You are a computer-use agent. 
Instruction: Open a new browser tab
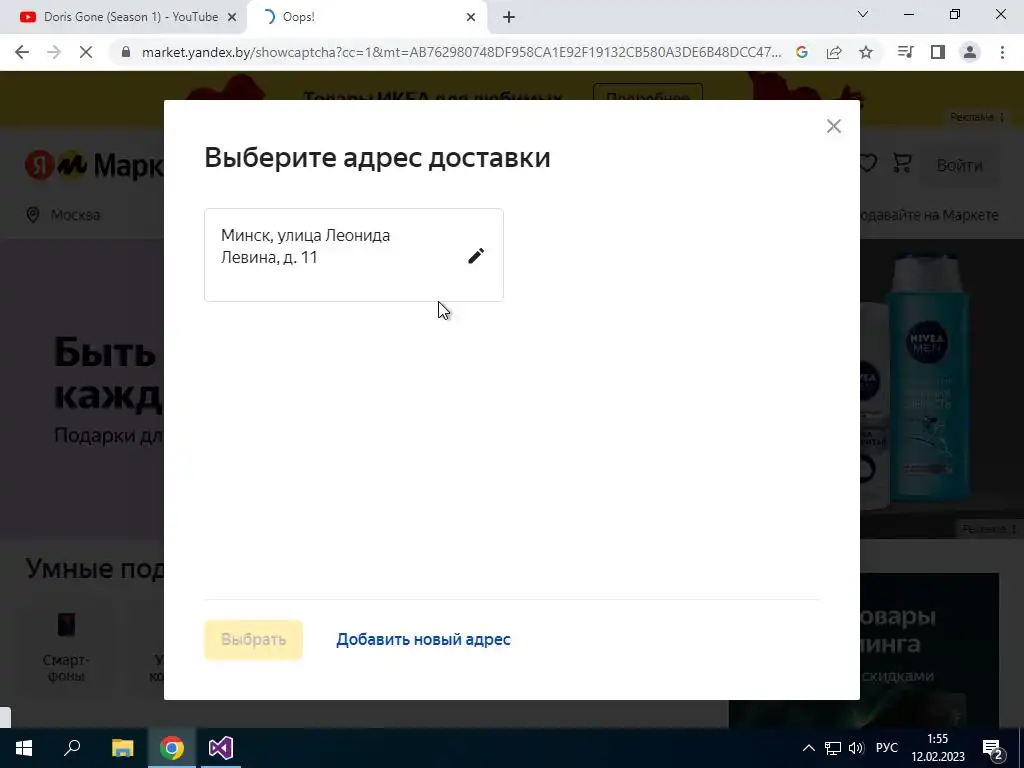coord(509,18)
